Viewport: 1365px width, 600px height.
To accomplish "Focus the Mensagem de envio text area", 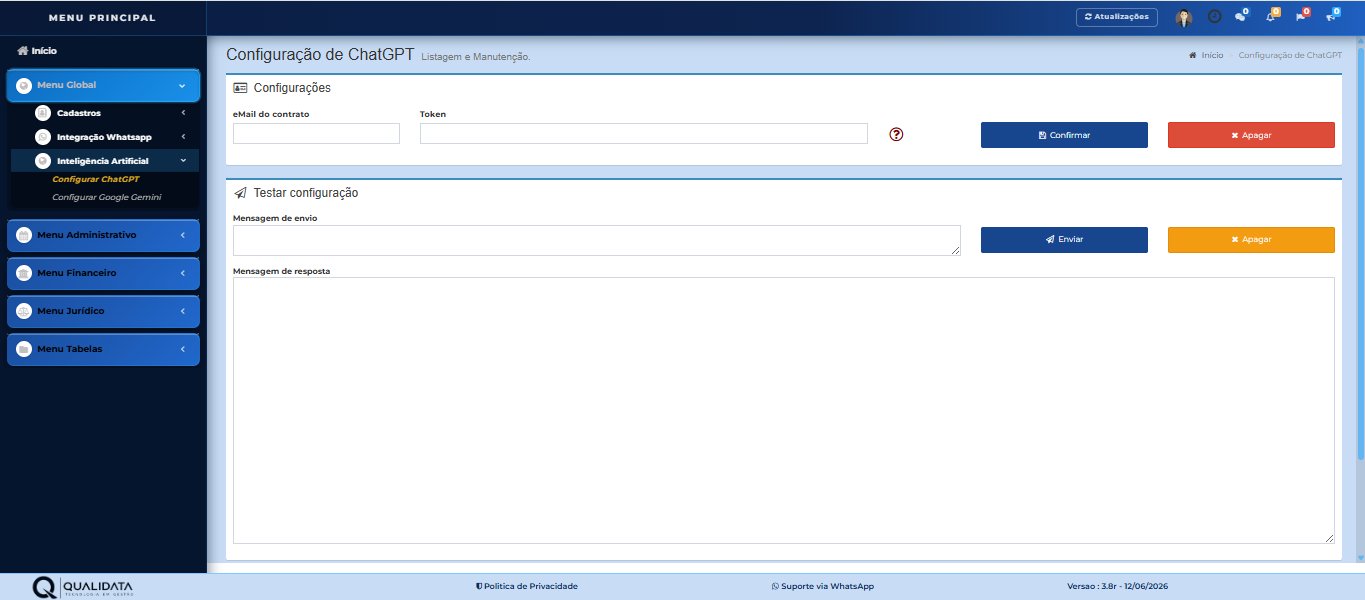I will pyautogui.click(x=597, y=240).
